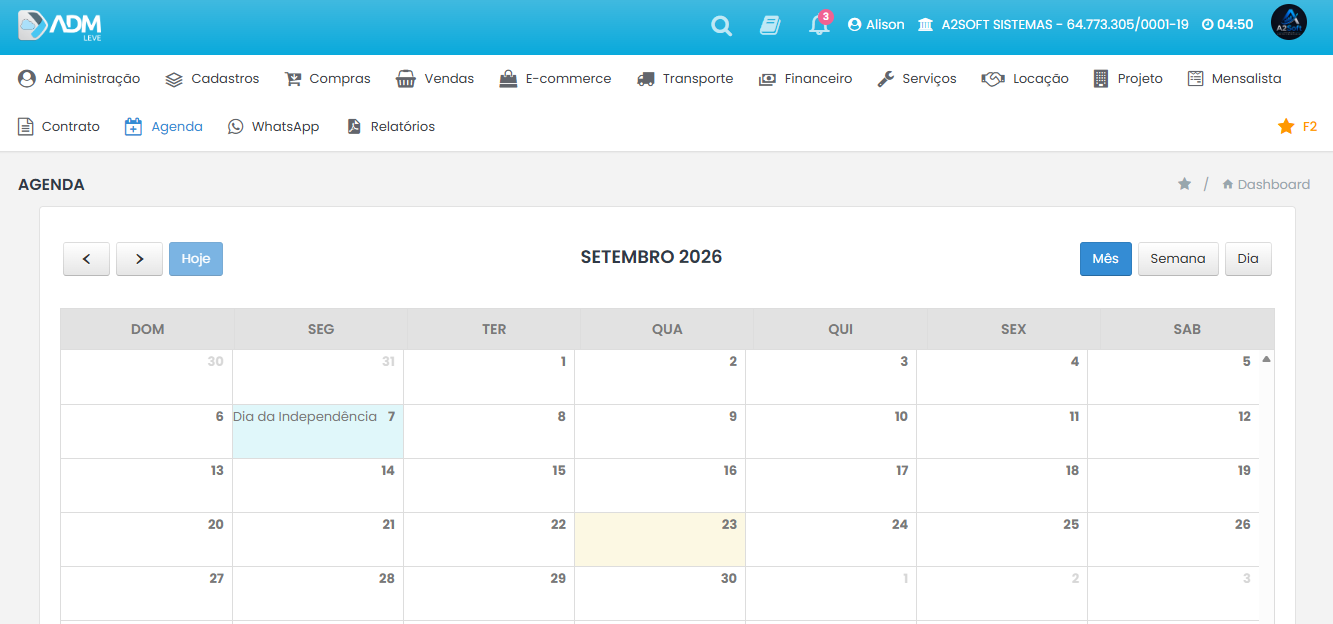Screen dimensions: 1333x624
Task: Open the Projeto menu
Action: coord(1128,79)
